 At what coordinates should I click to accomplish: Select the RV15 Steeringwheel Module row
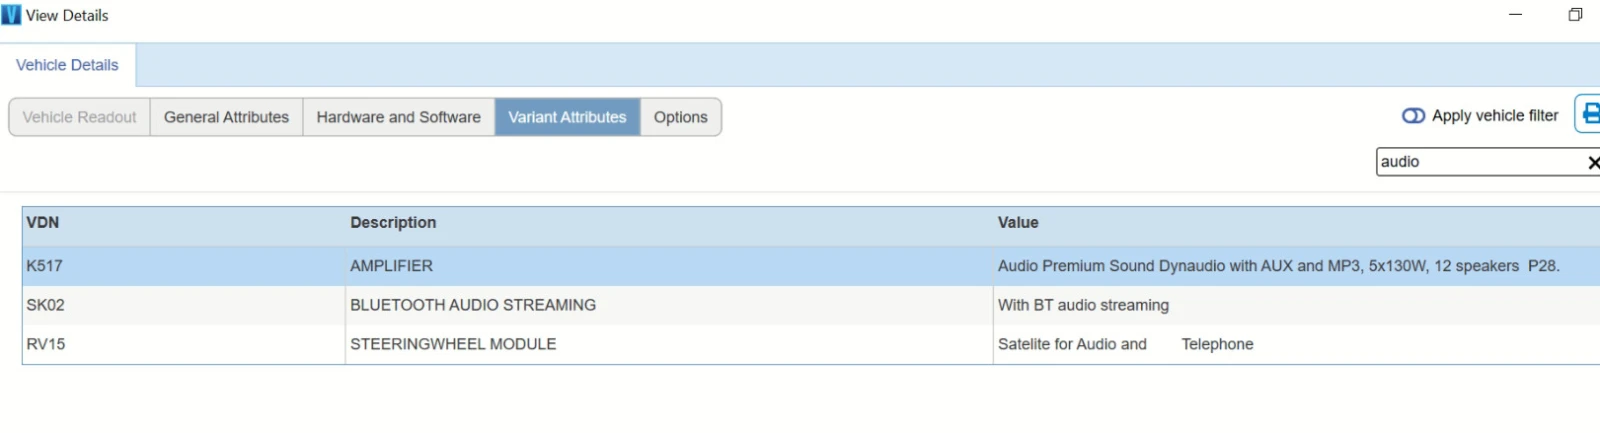(452, 344)
